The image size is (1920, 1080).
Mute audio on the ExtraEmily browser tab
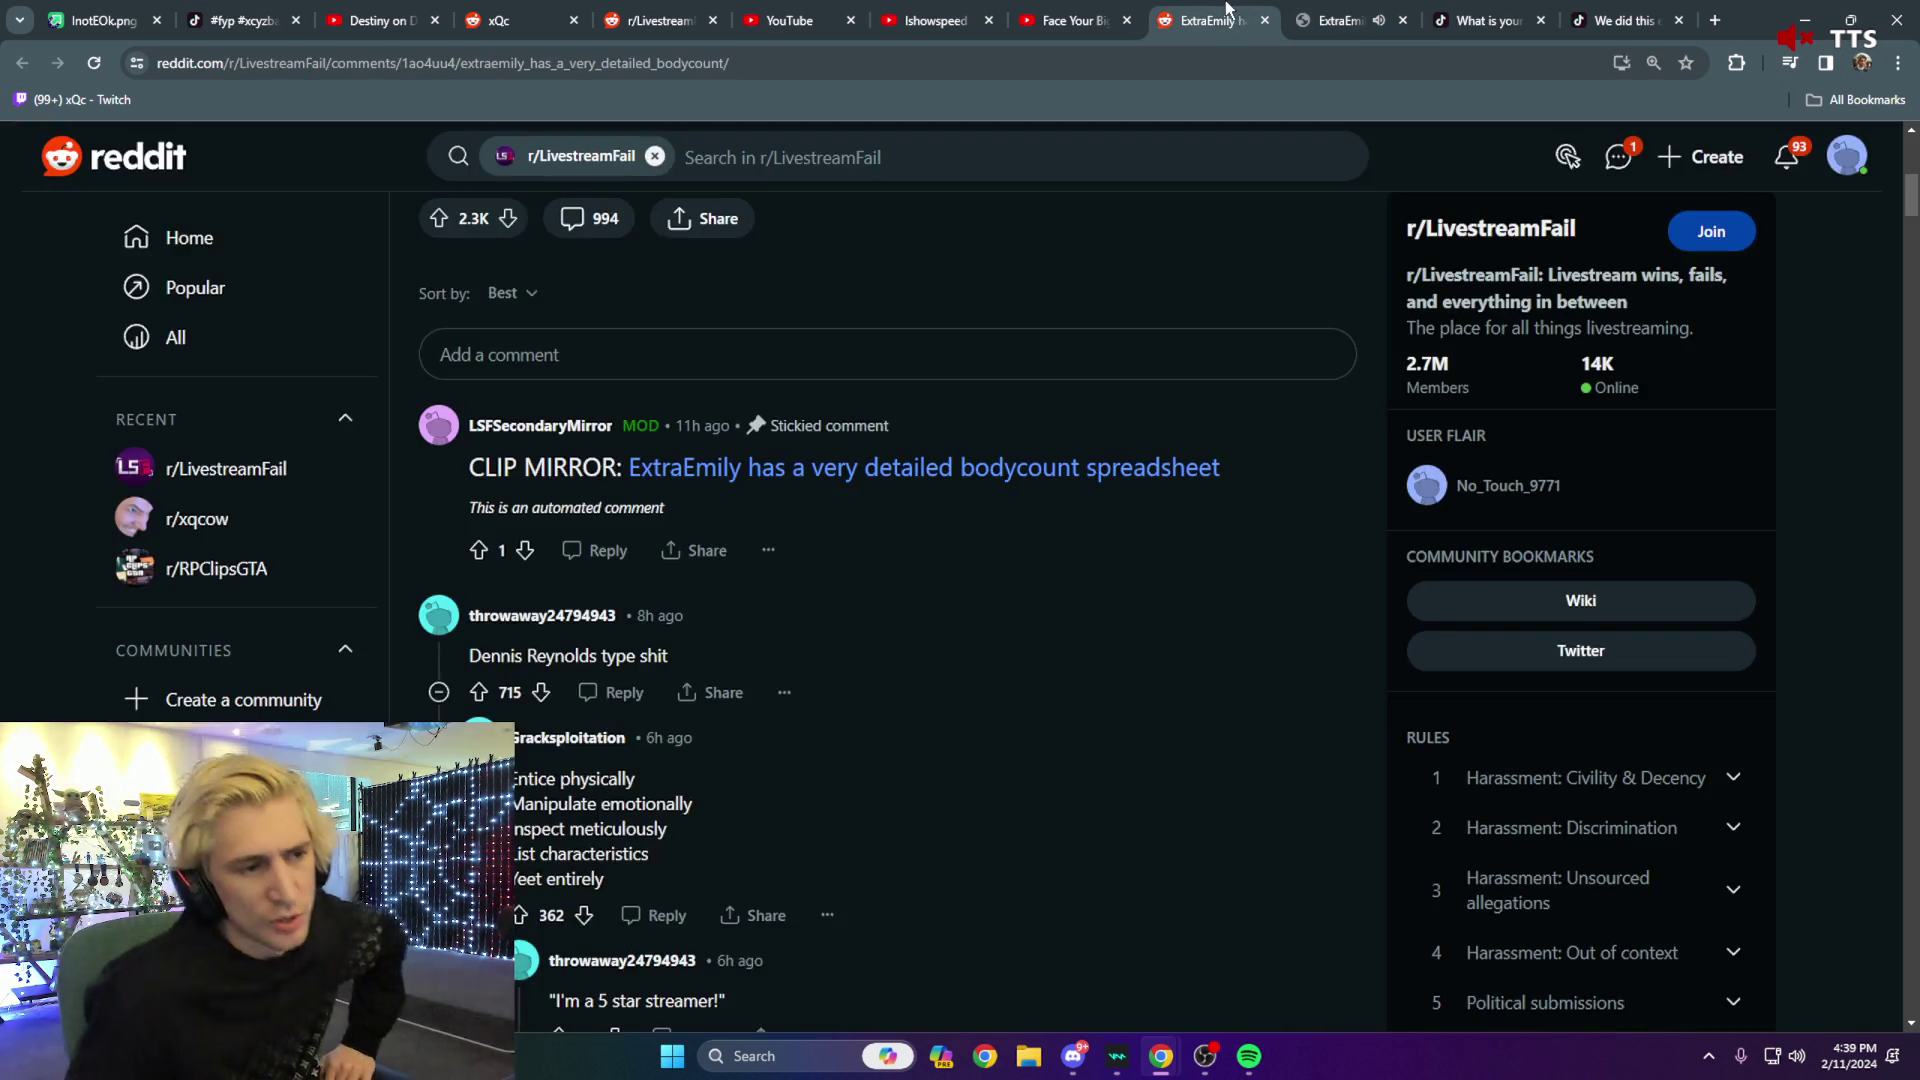tap(1379, 20)
